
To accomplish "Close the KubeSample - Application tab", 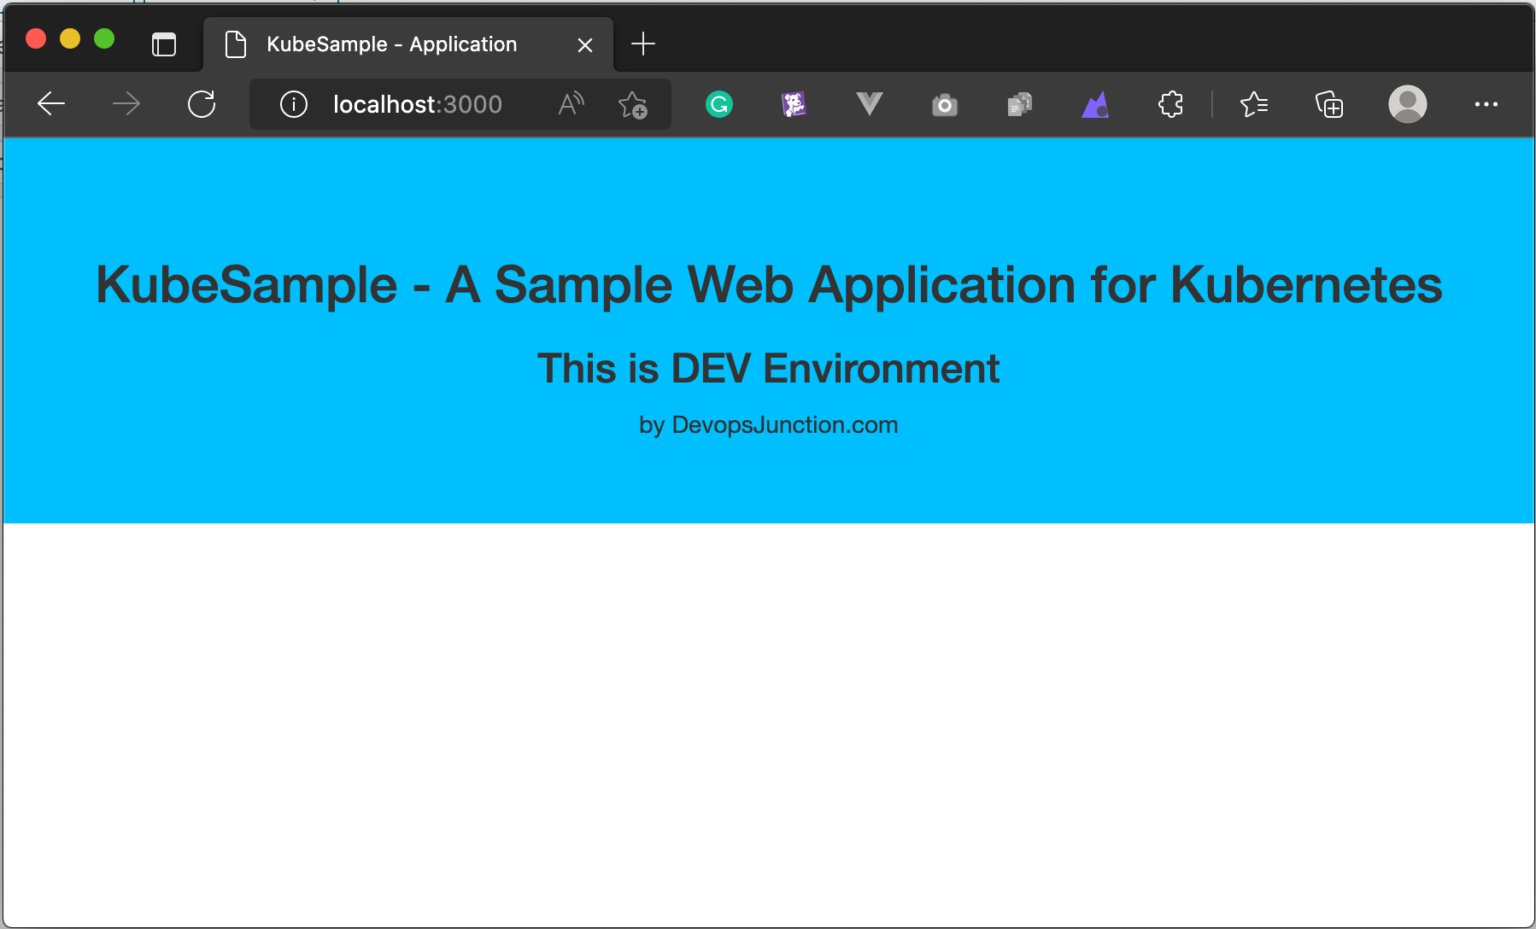I will click(x=585, y=45).
